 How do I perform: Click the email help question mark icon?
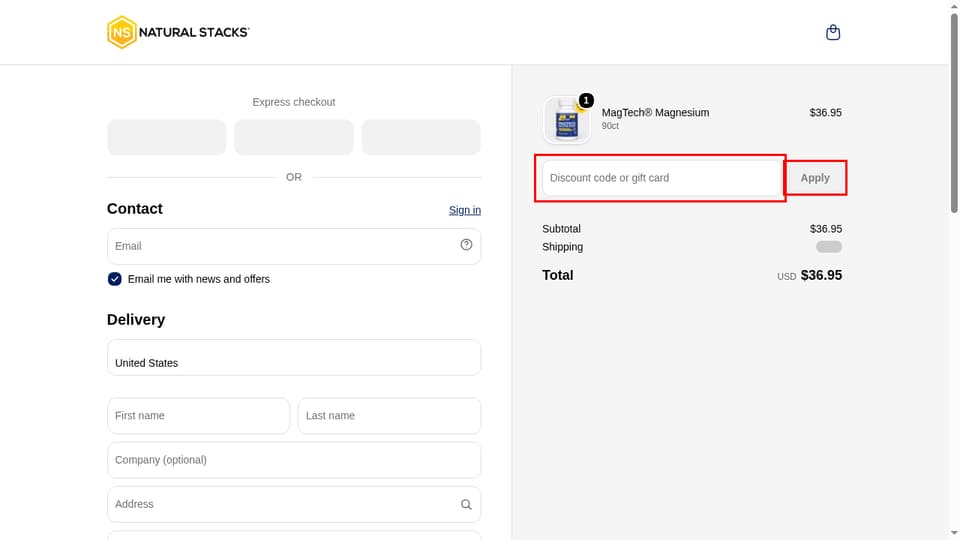[x=466, y=245]
